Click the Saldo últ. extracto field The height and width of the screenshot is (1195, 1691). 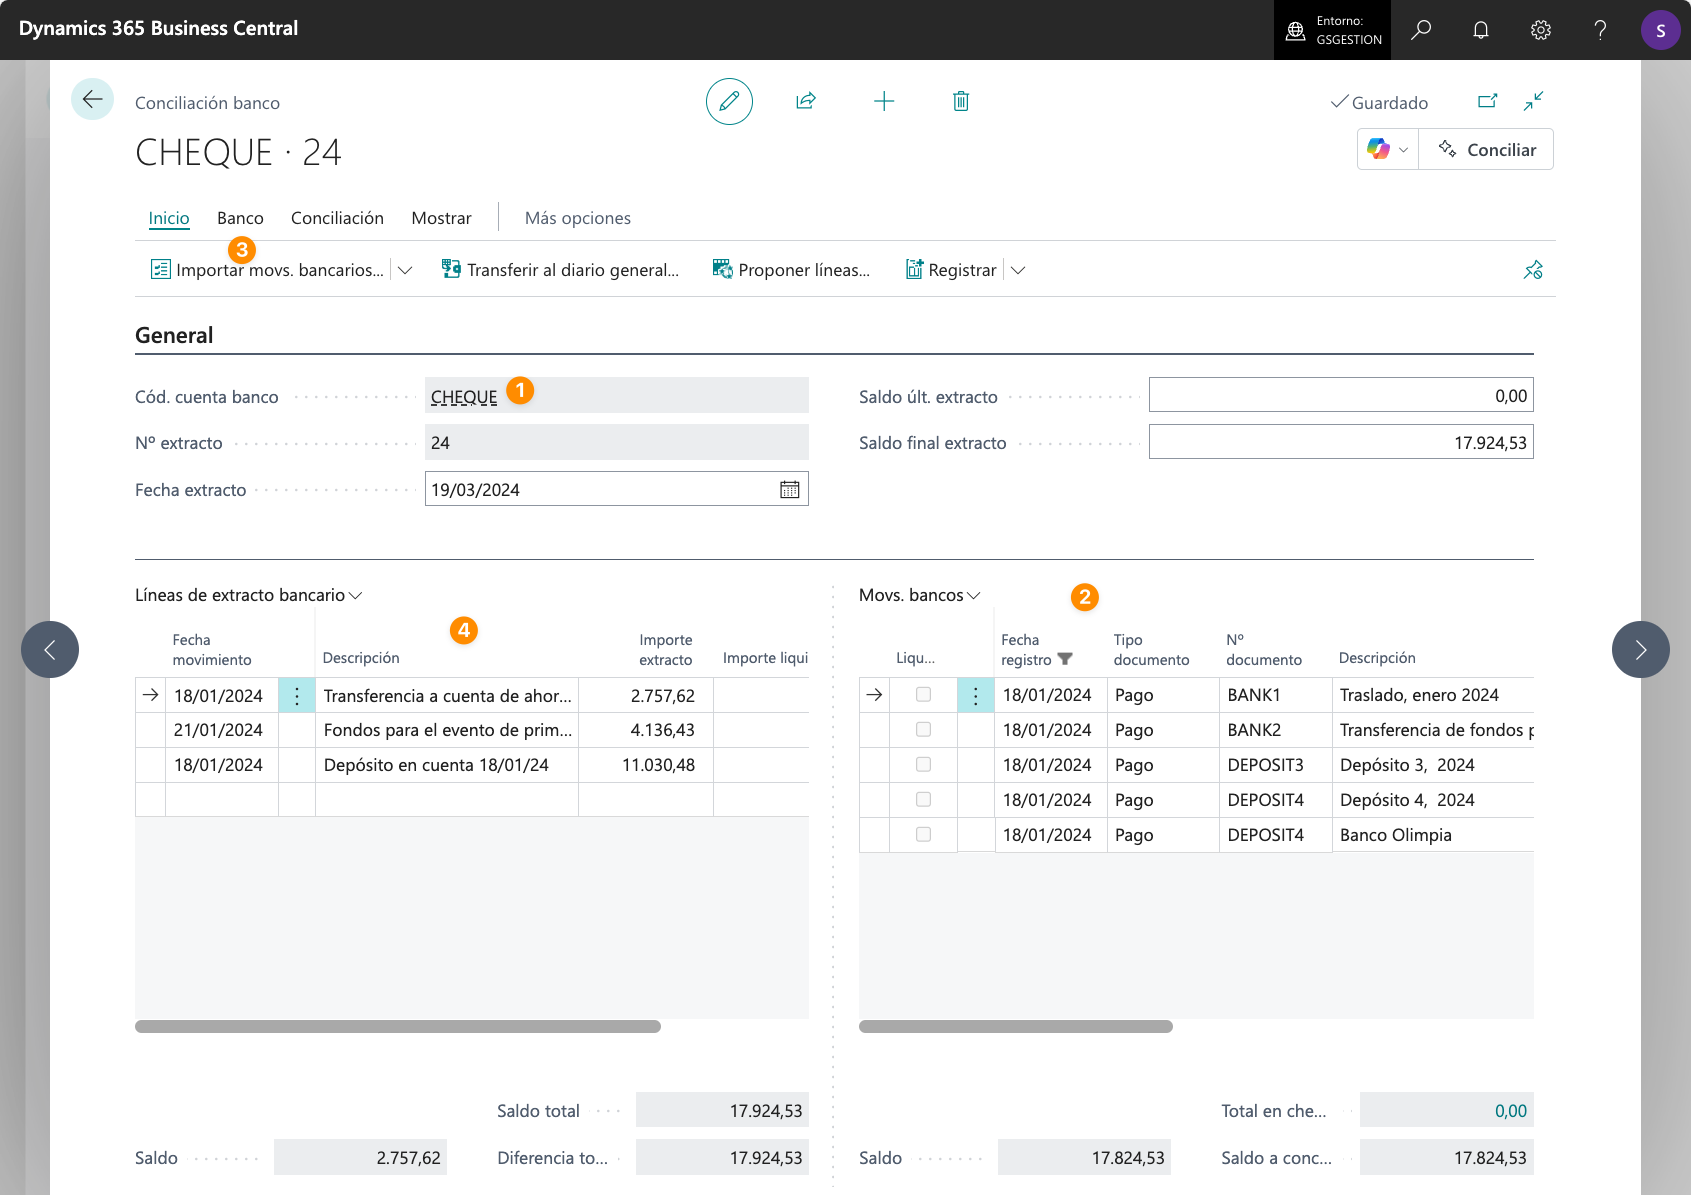click(x=1341, y=395)
